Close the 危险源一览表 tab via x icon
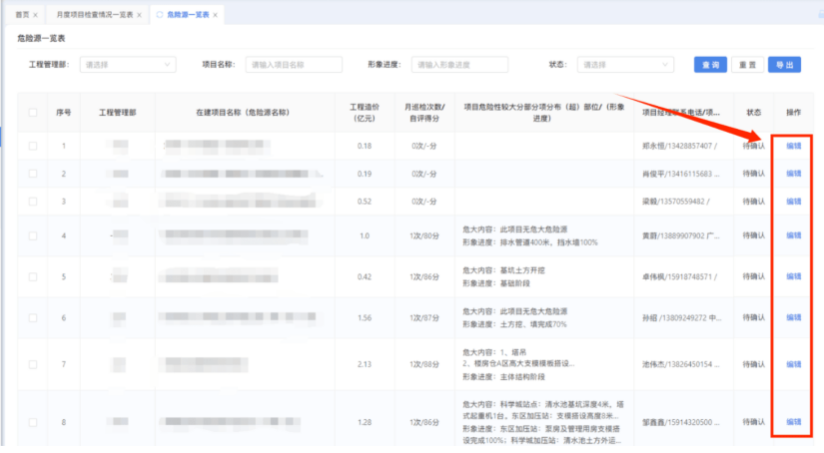This screenshot has height=453, width=824. pyautogui.click(x=215, y=16)
